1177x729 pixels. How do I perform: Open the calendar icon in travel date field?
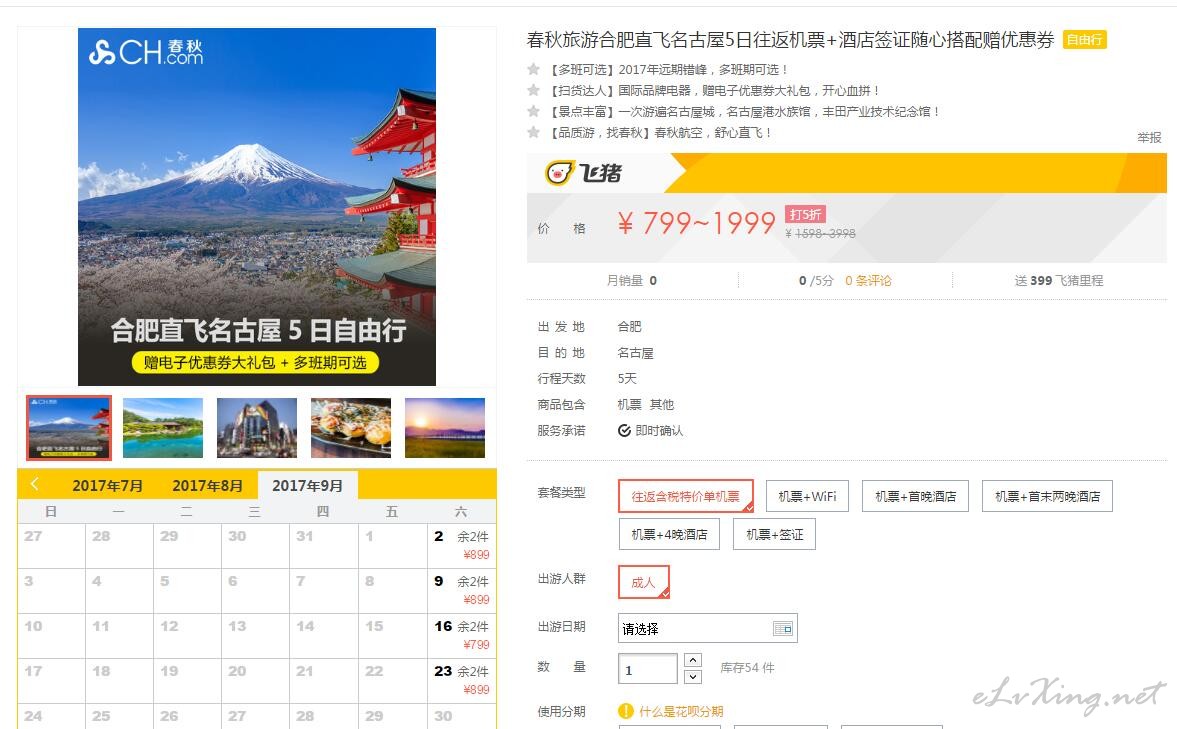coord(782,628)
